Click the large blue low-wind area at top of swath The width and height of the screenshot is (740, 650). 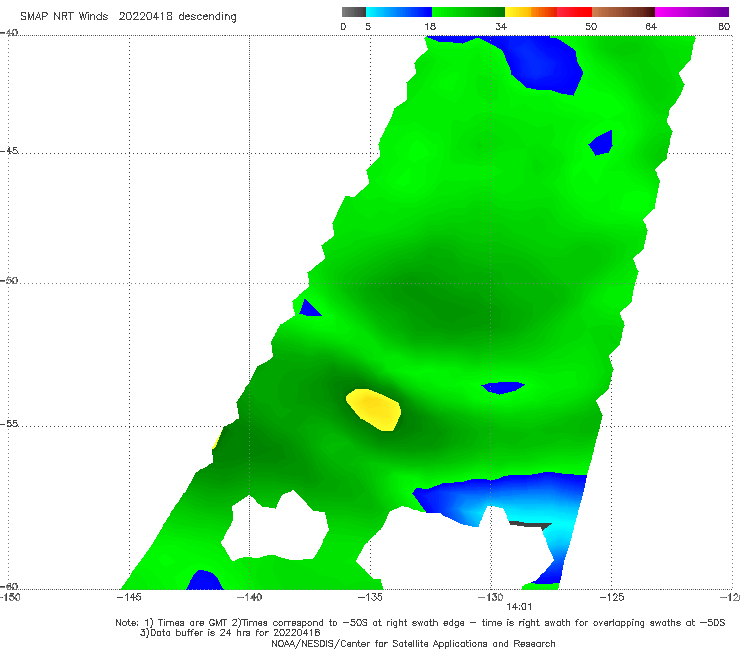tap(543, 64)
